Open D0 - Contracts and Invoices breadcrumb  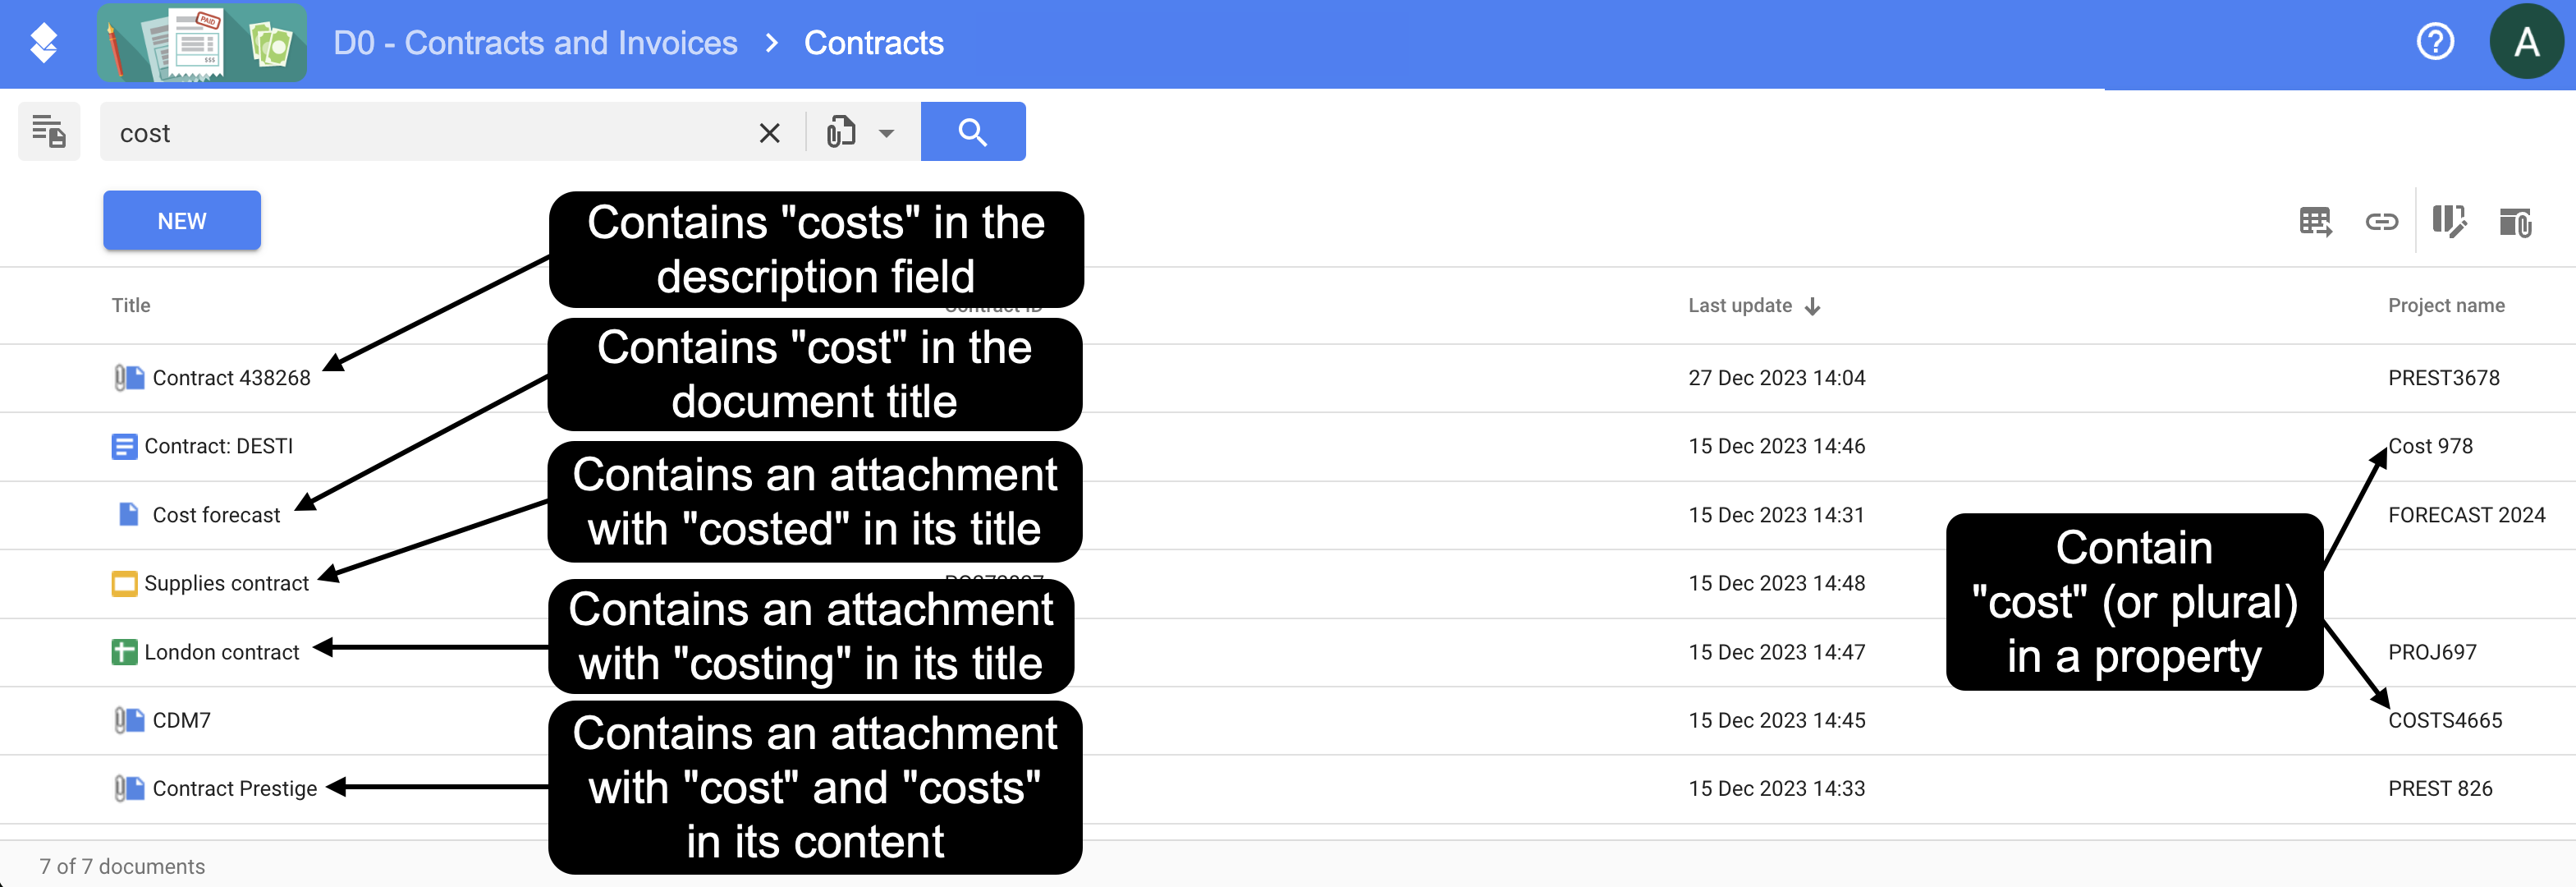(x=535, y=43)
